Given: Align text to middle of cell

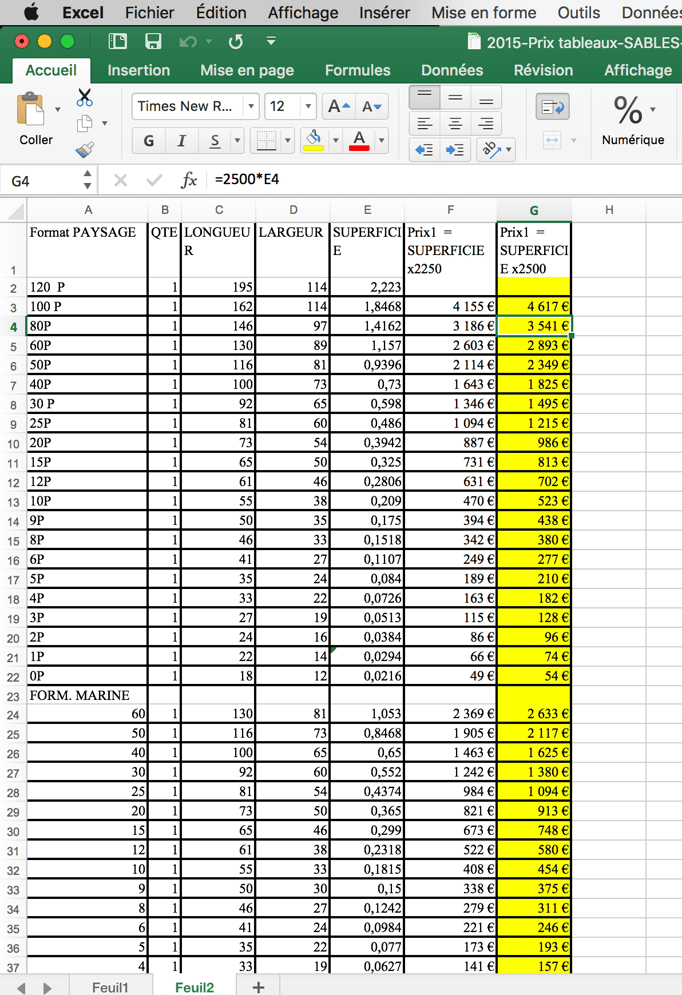Looking at the screenshot, I should 455,97.
